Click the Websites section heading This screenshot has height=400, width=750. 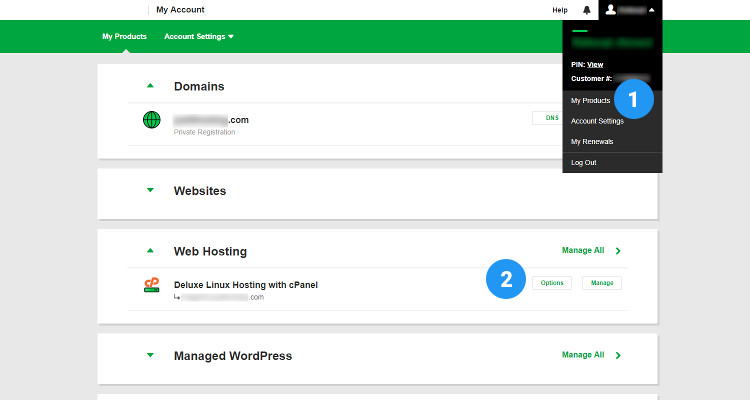(200, 190)
